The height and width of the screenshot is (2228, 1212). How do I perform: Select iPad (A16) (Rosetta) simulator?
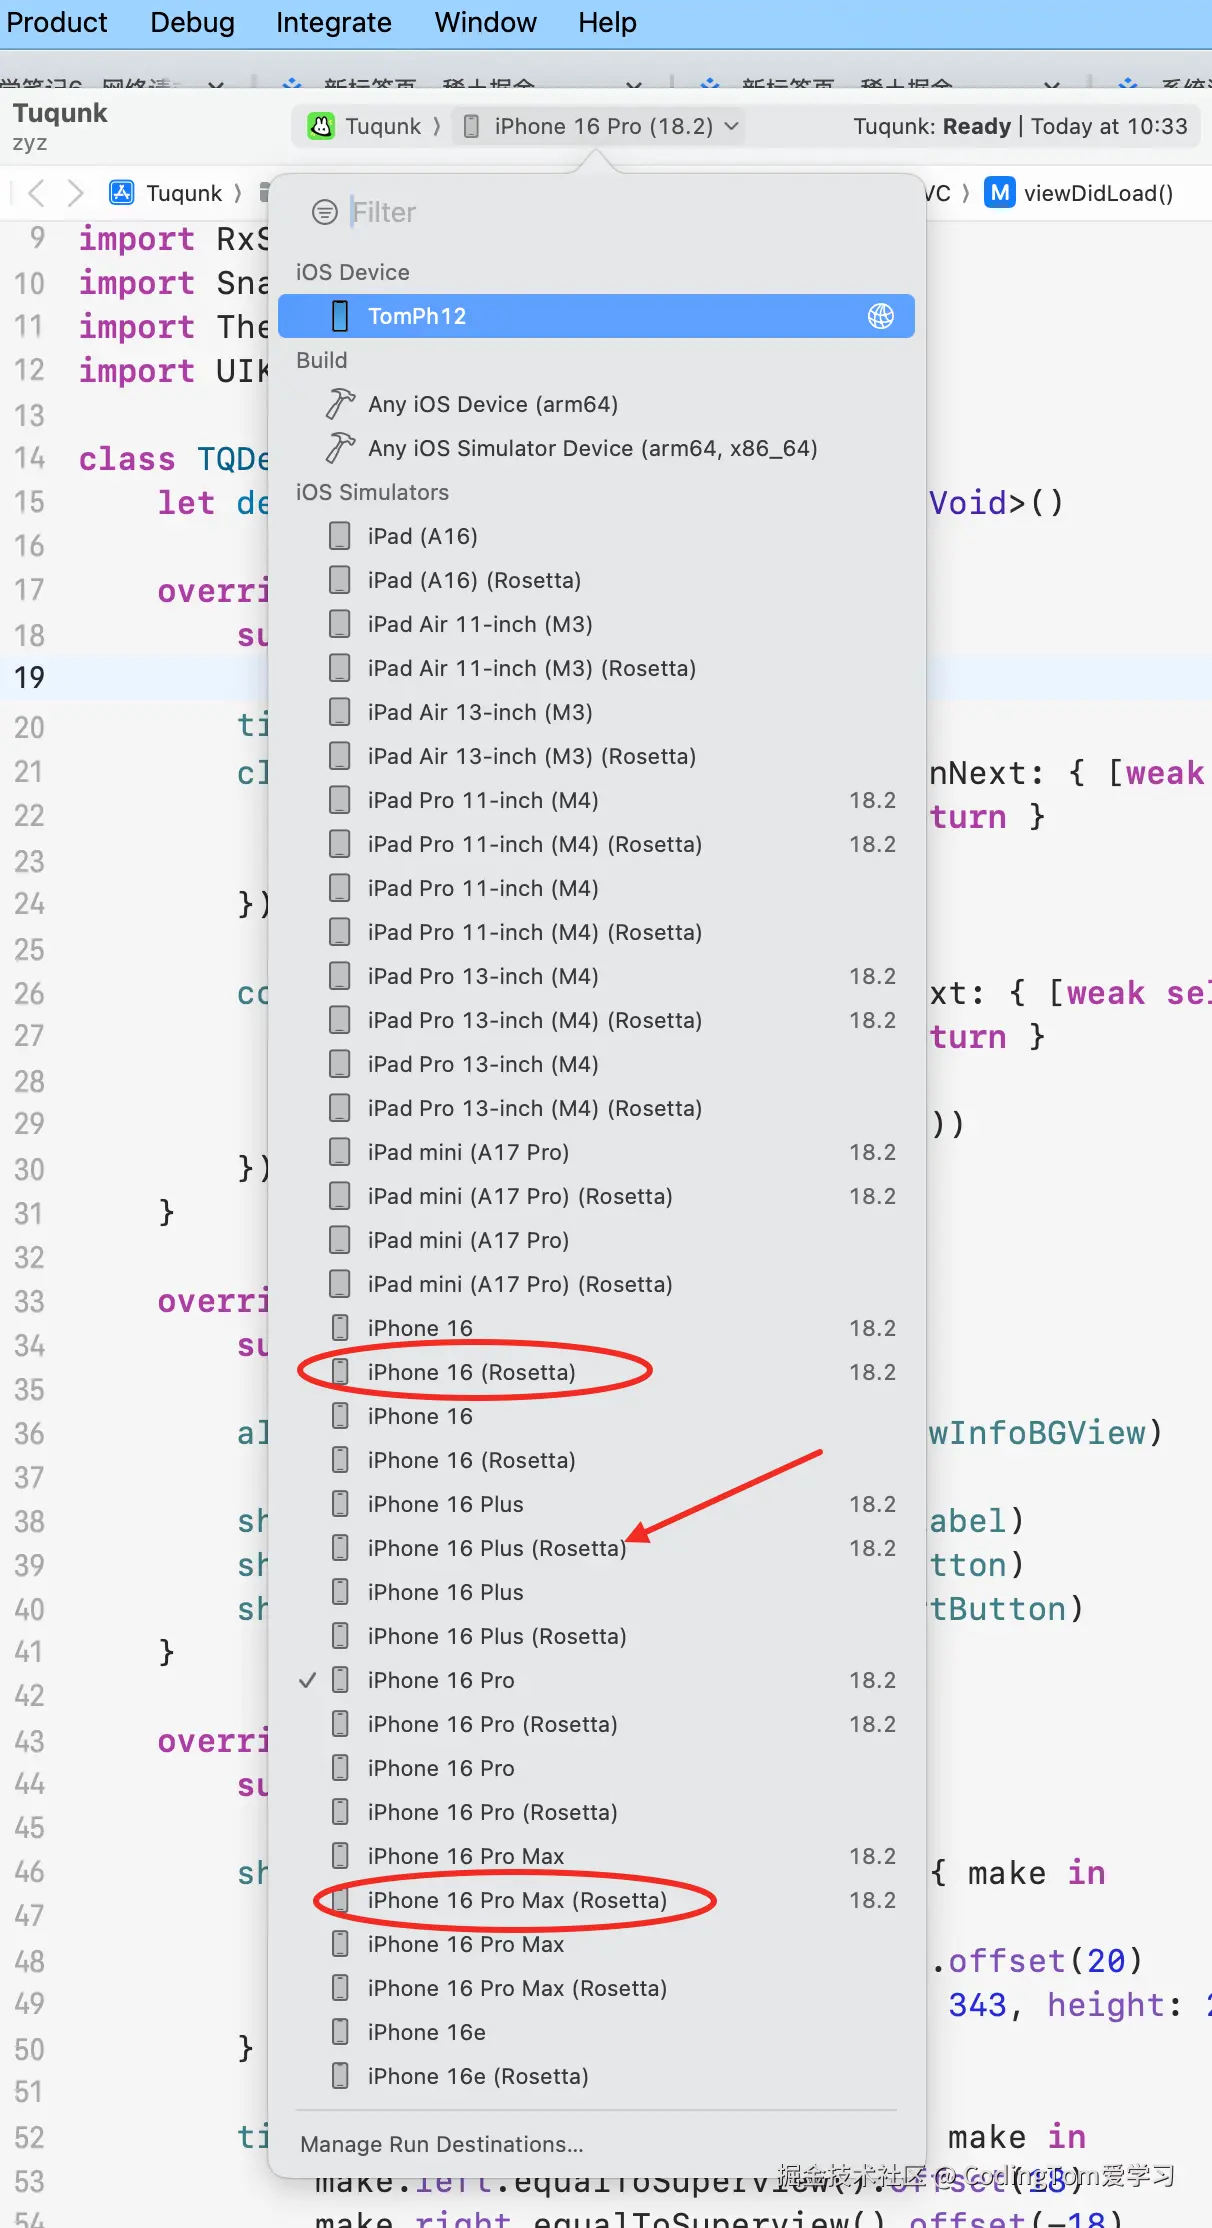[x=596, y=580]
